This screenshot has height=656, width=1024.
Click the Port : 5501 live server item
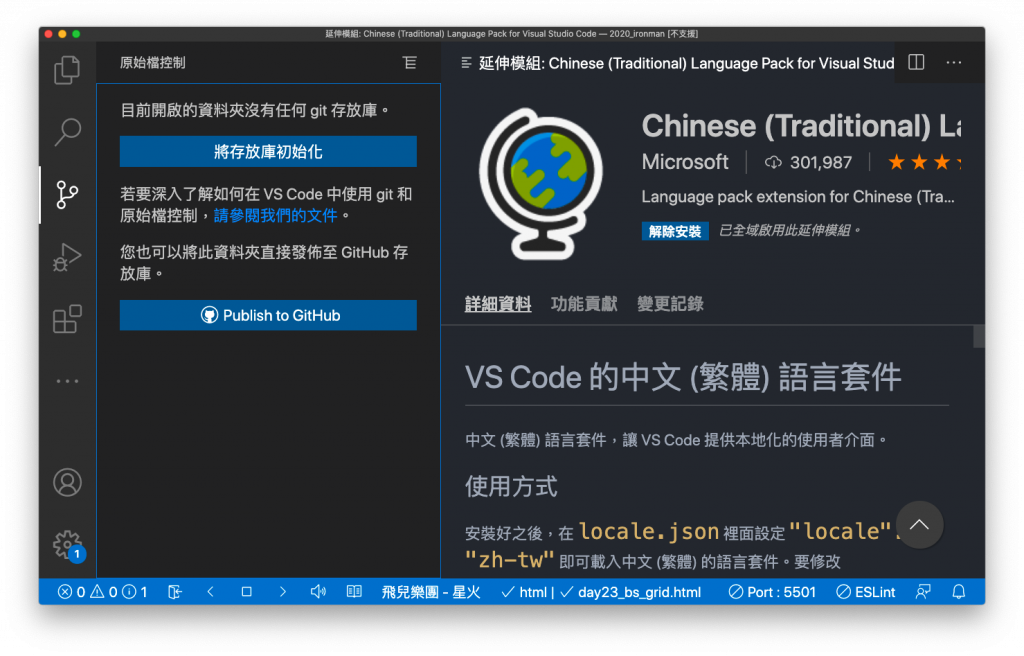pos(773,592)
